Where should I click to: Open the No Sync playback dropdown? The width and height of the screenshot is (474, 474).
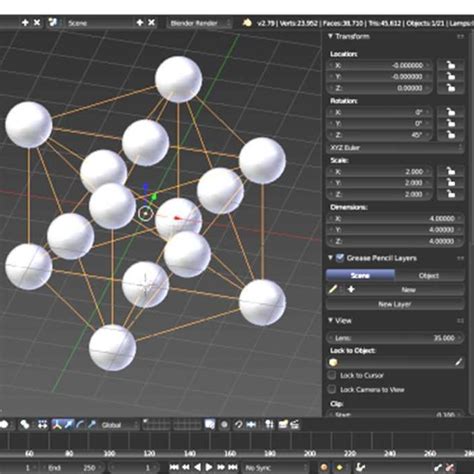point(275,468)
